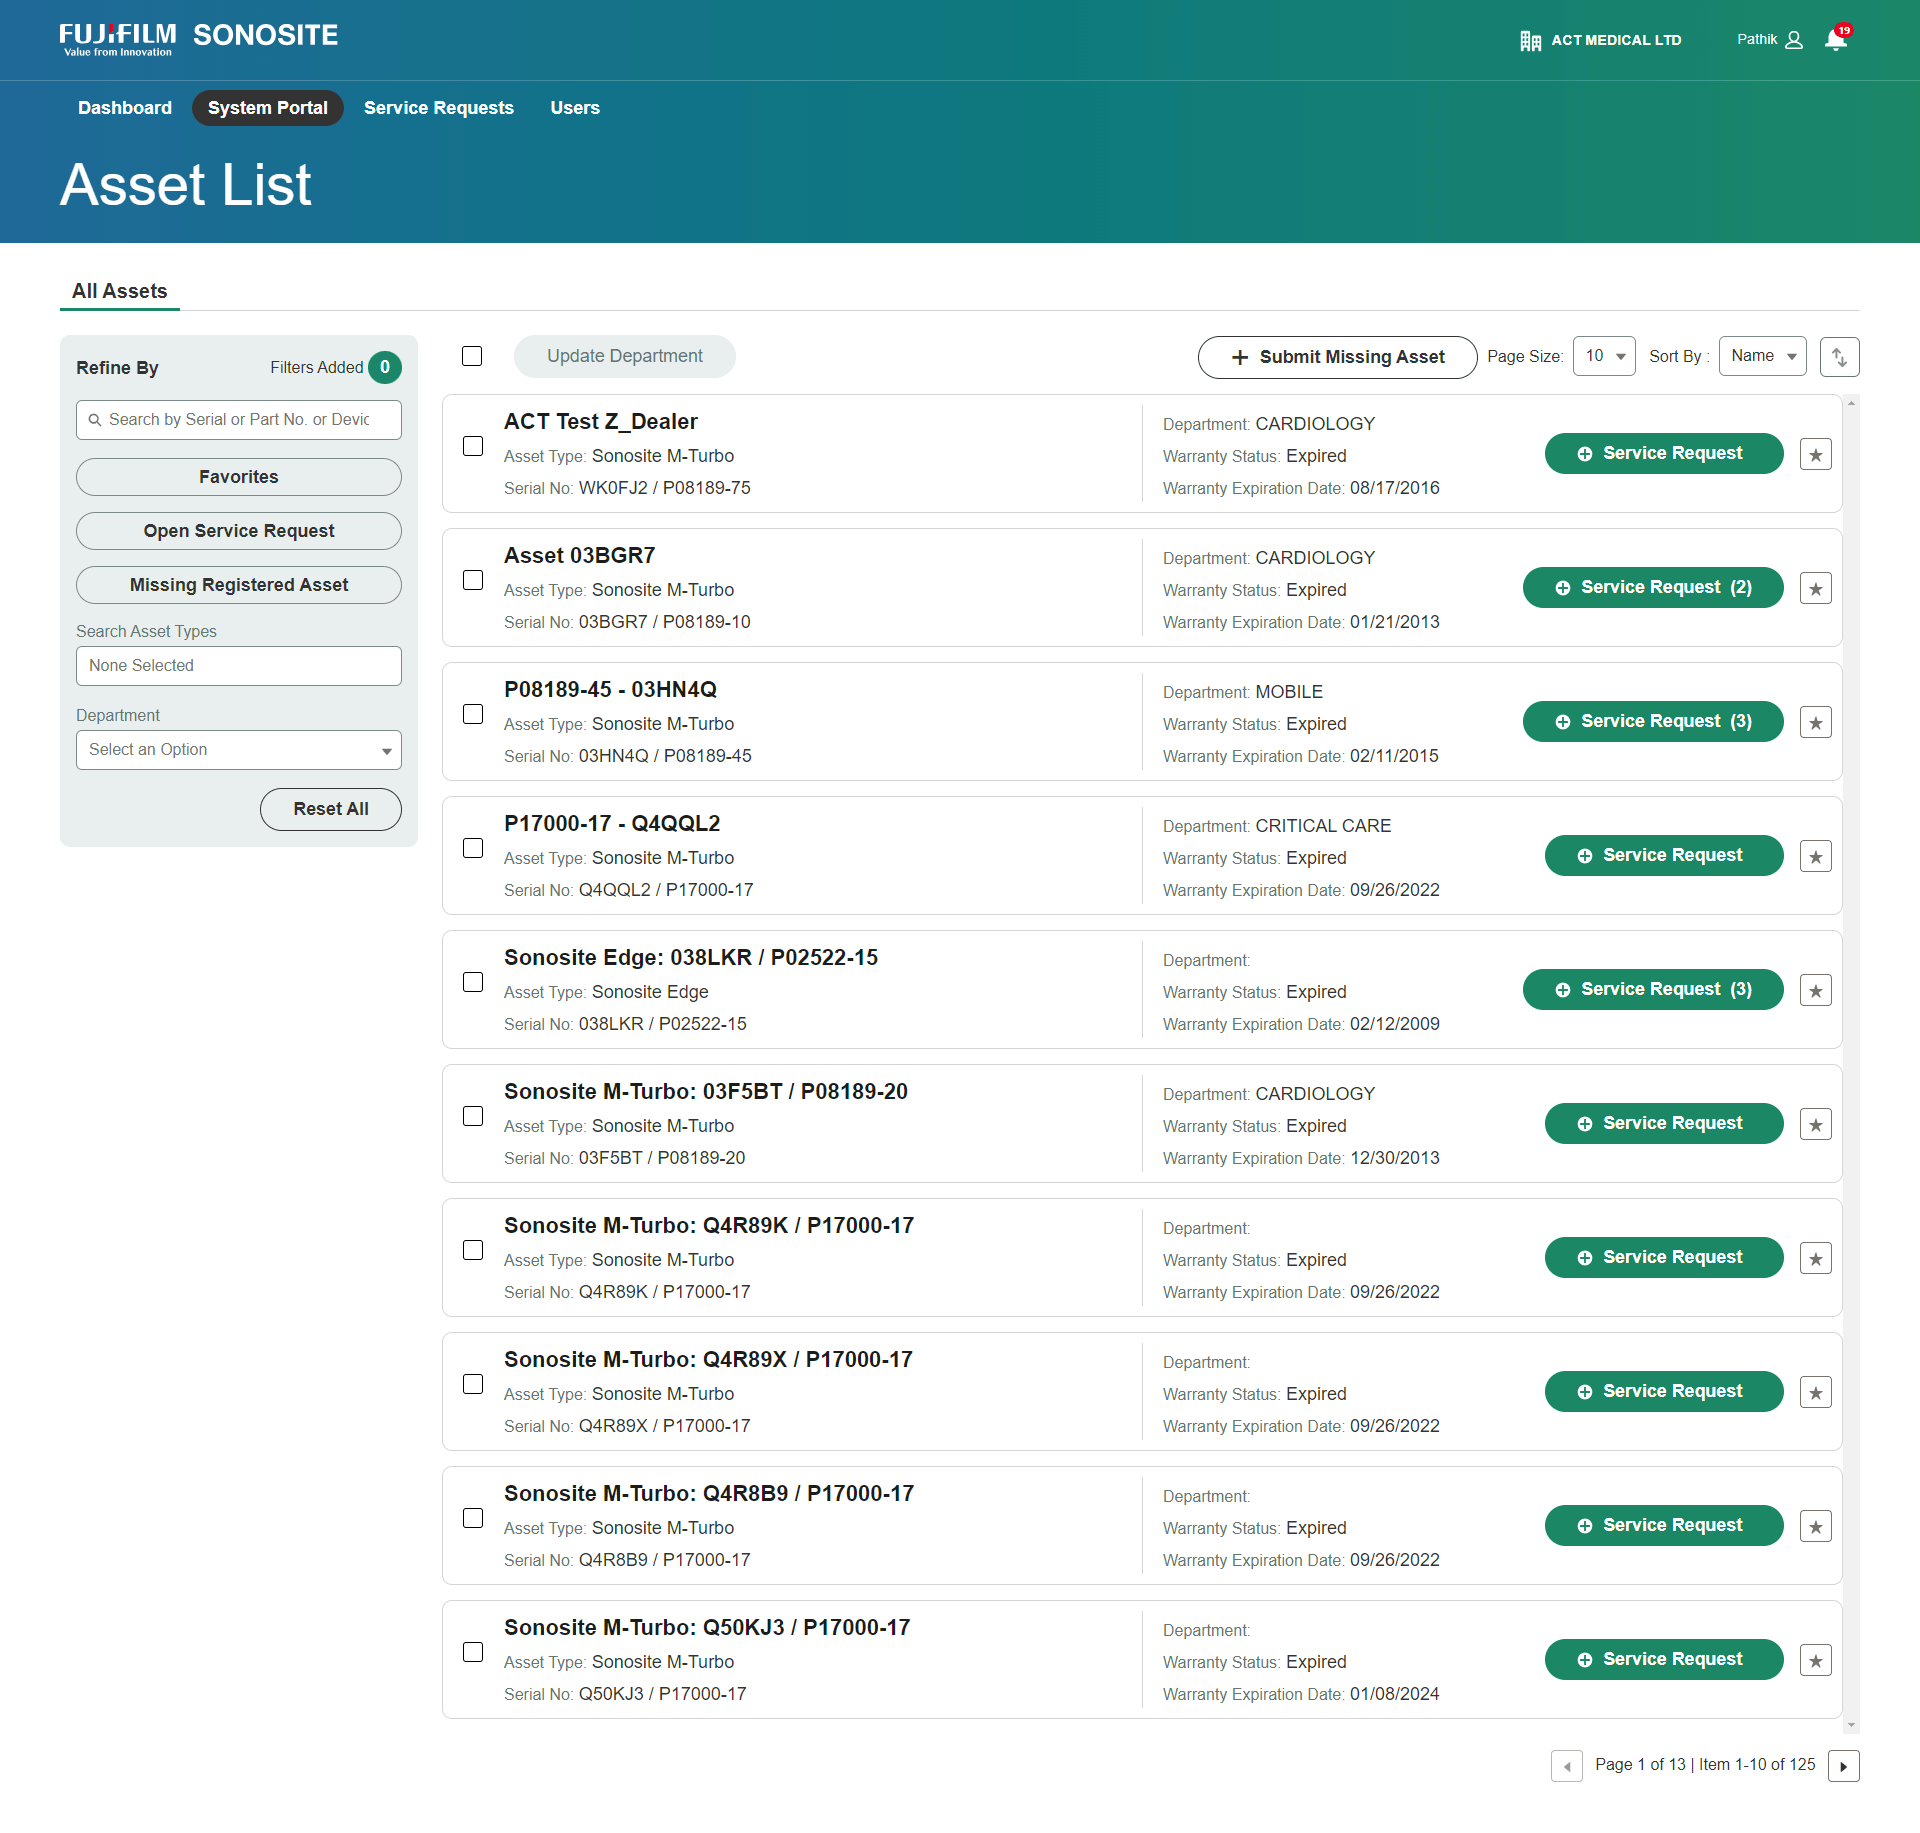Favorite M-Turbo Q4R8B9 star icon

click(1816, 1527)
